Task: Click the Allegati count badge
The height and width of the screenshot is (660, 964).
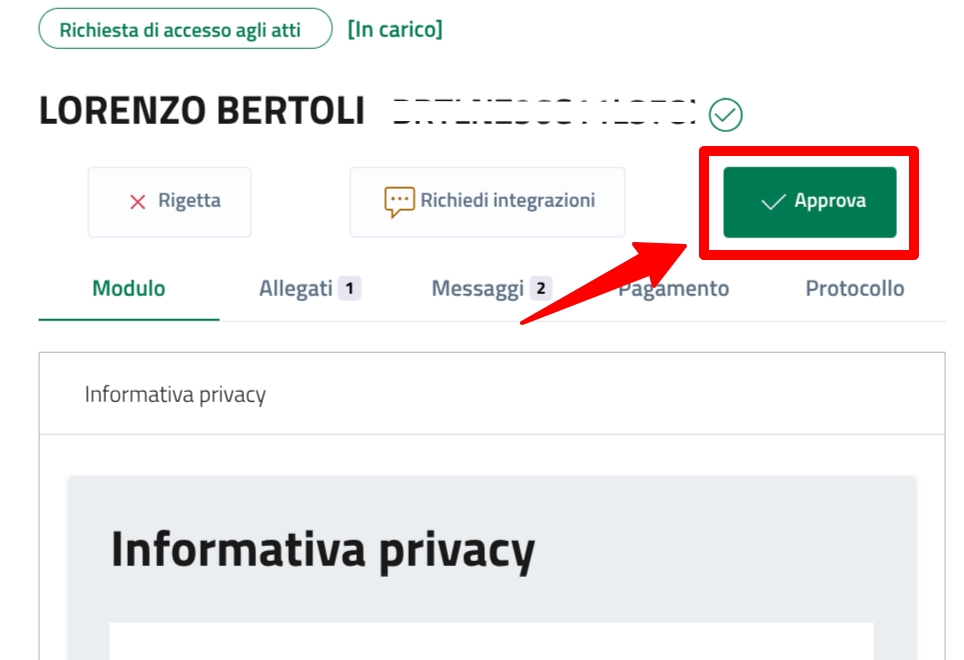Action: [x=349, y=289]
